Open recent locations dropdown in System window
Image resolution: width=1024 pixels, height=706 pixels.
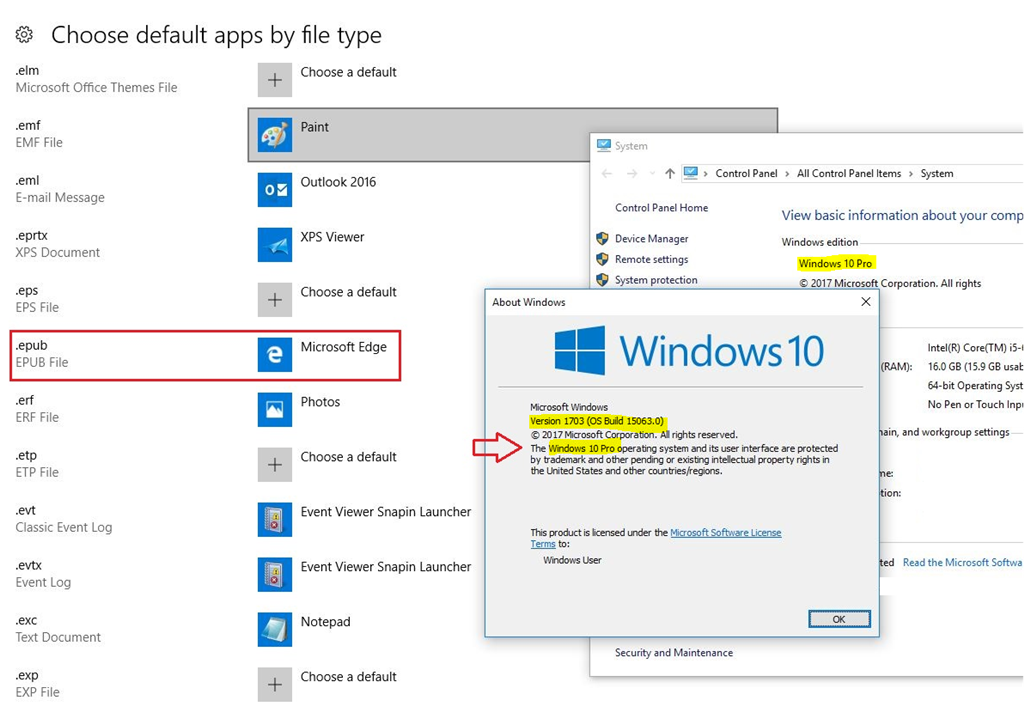(x=652, y=174)
